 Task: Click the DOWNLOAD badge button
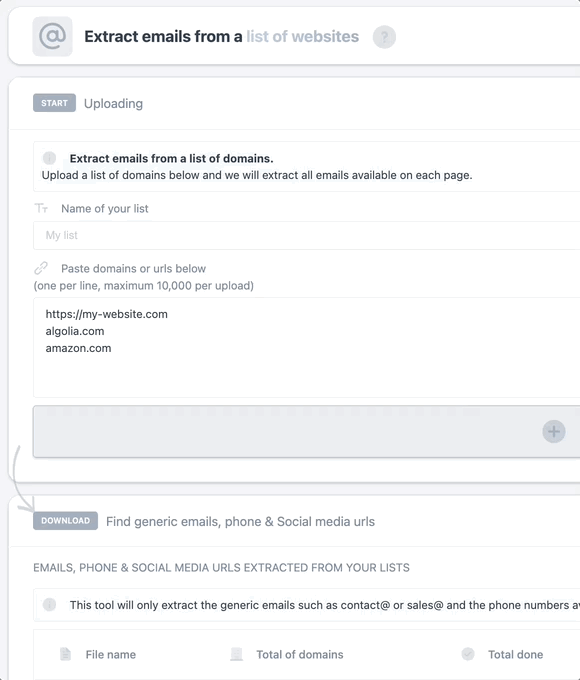coord(66,520)
